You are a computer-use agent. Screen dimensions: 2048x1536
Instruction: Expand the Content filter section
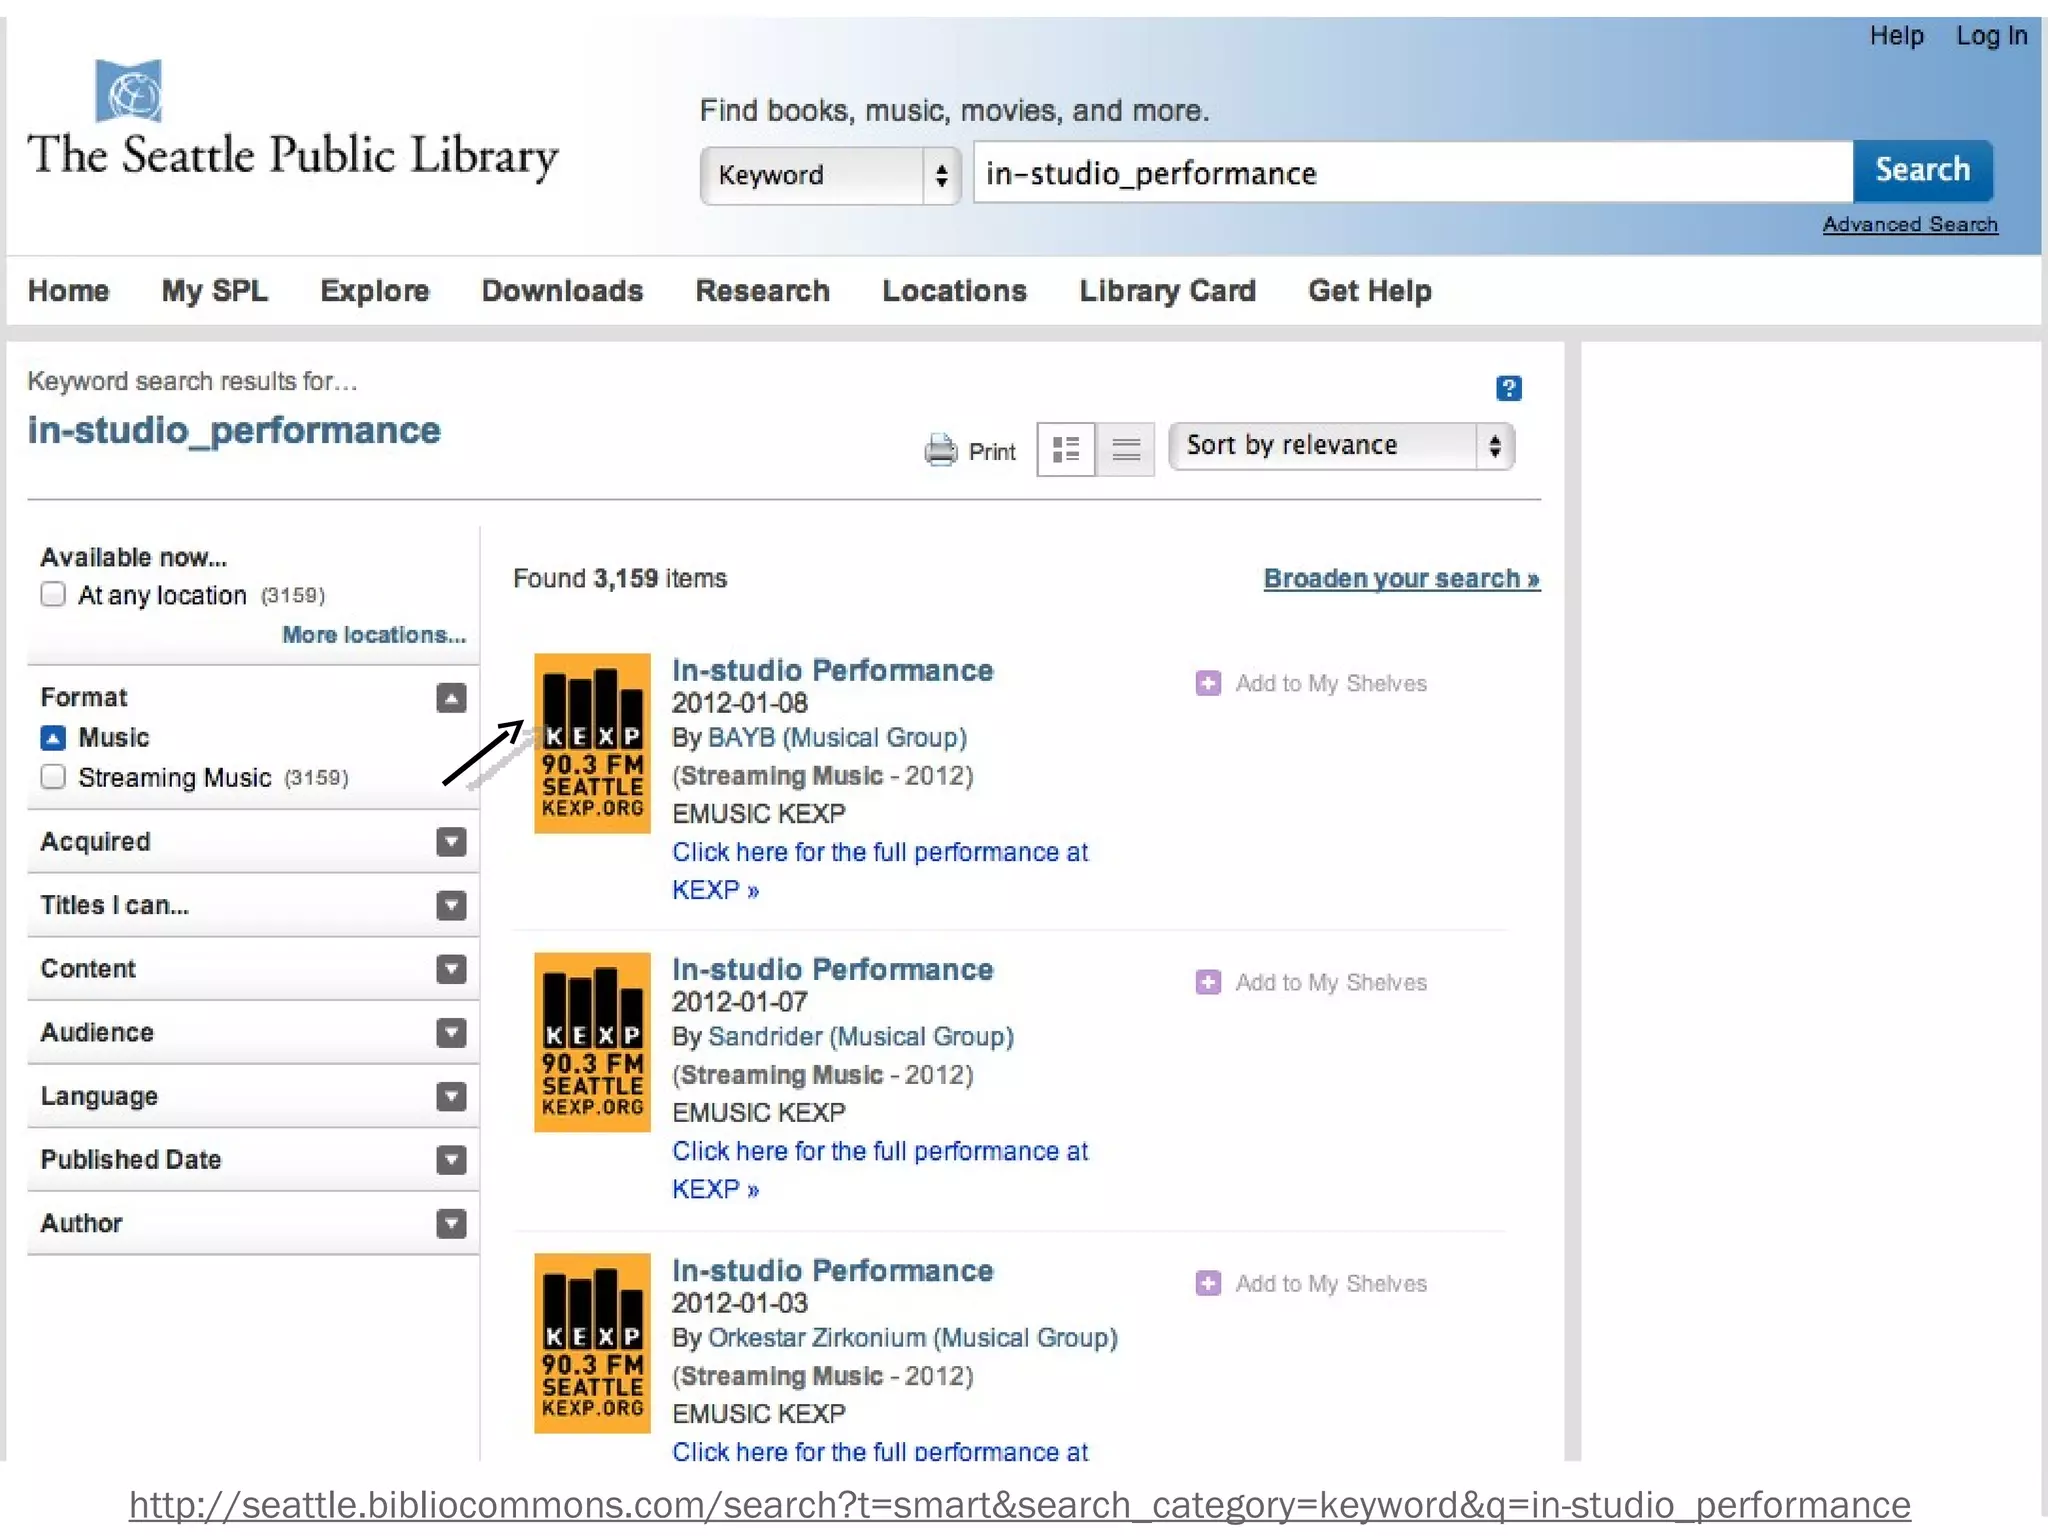451,969
